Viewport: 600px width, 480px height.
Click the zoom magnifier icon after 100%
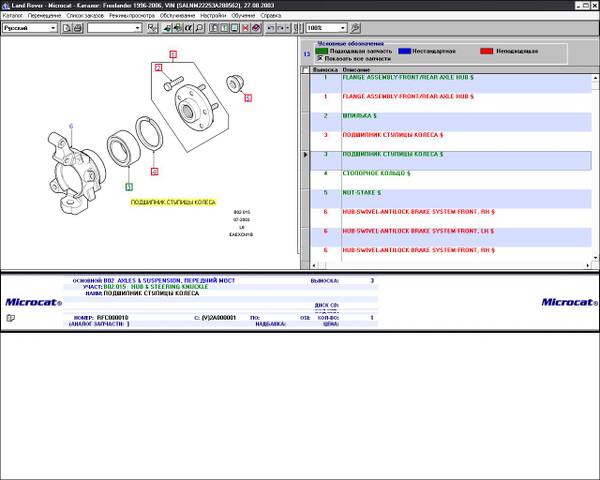tap(355, 28)
